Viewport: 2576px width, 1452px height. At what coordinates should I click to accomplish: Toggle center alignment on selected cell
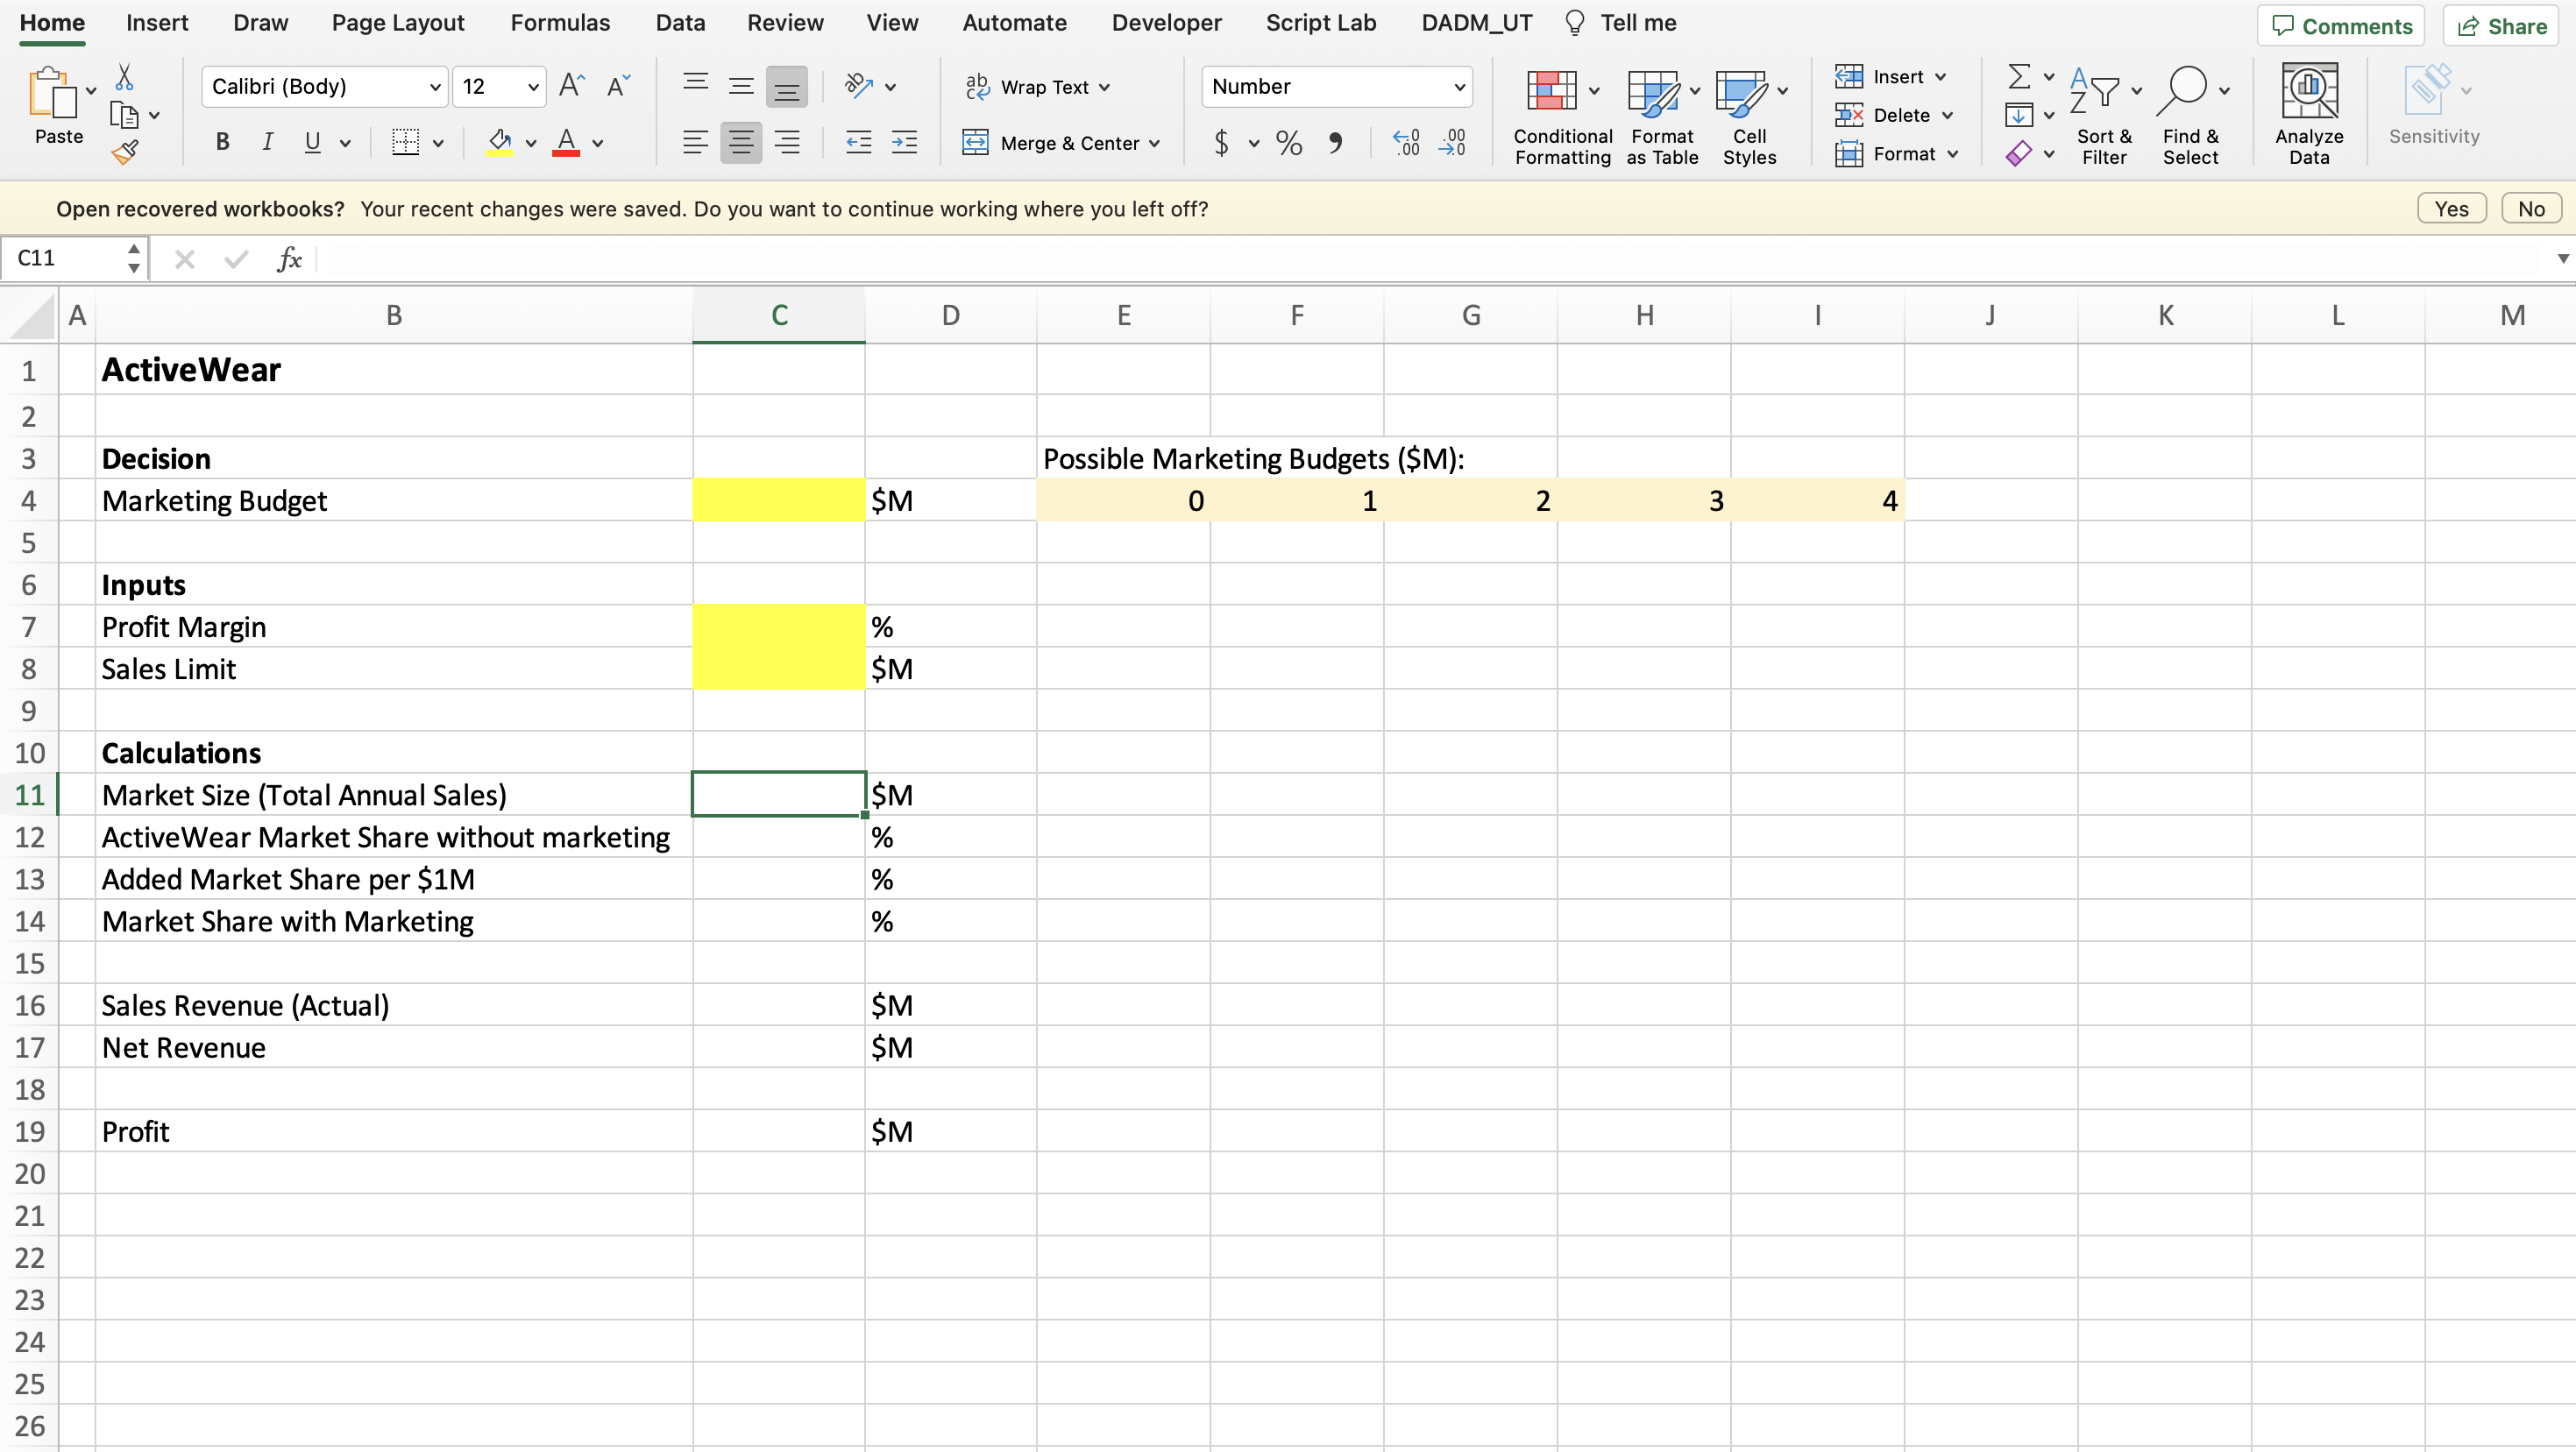click(x=741, y=142)
